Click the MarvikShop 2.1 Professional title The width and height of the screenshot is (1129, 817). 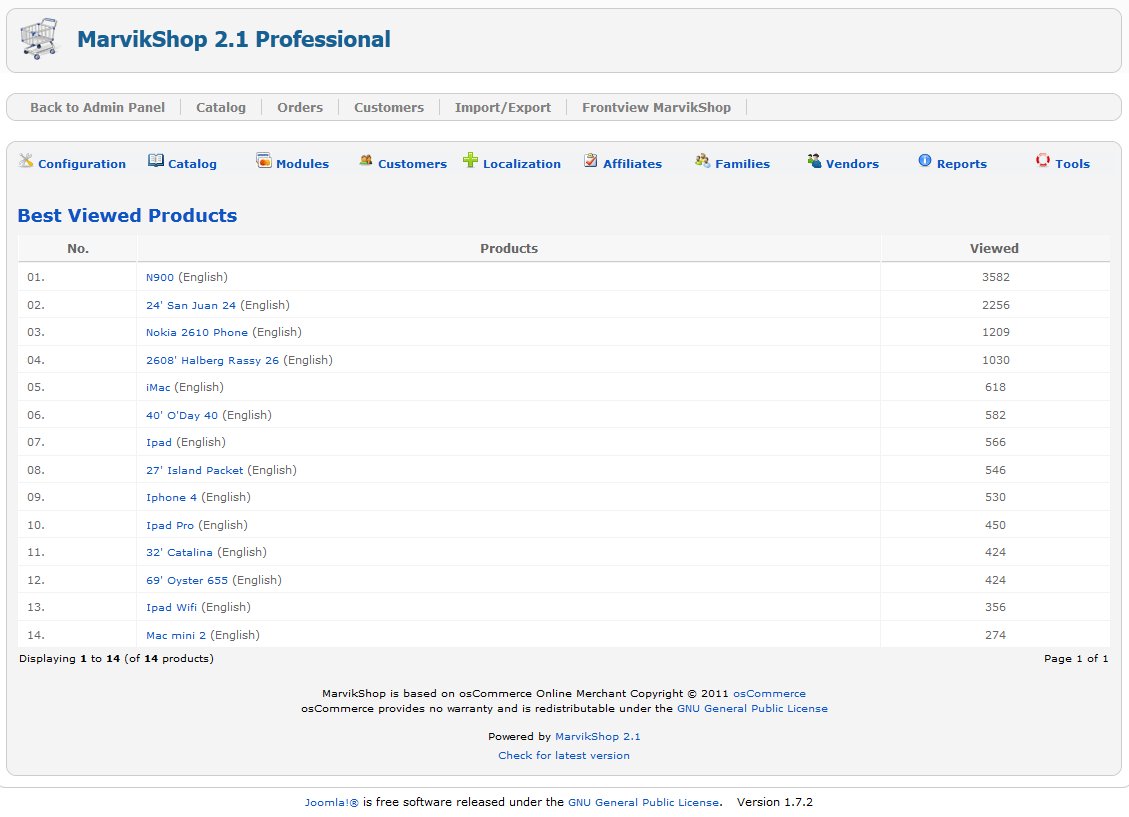(x=234, y=39)
